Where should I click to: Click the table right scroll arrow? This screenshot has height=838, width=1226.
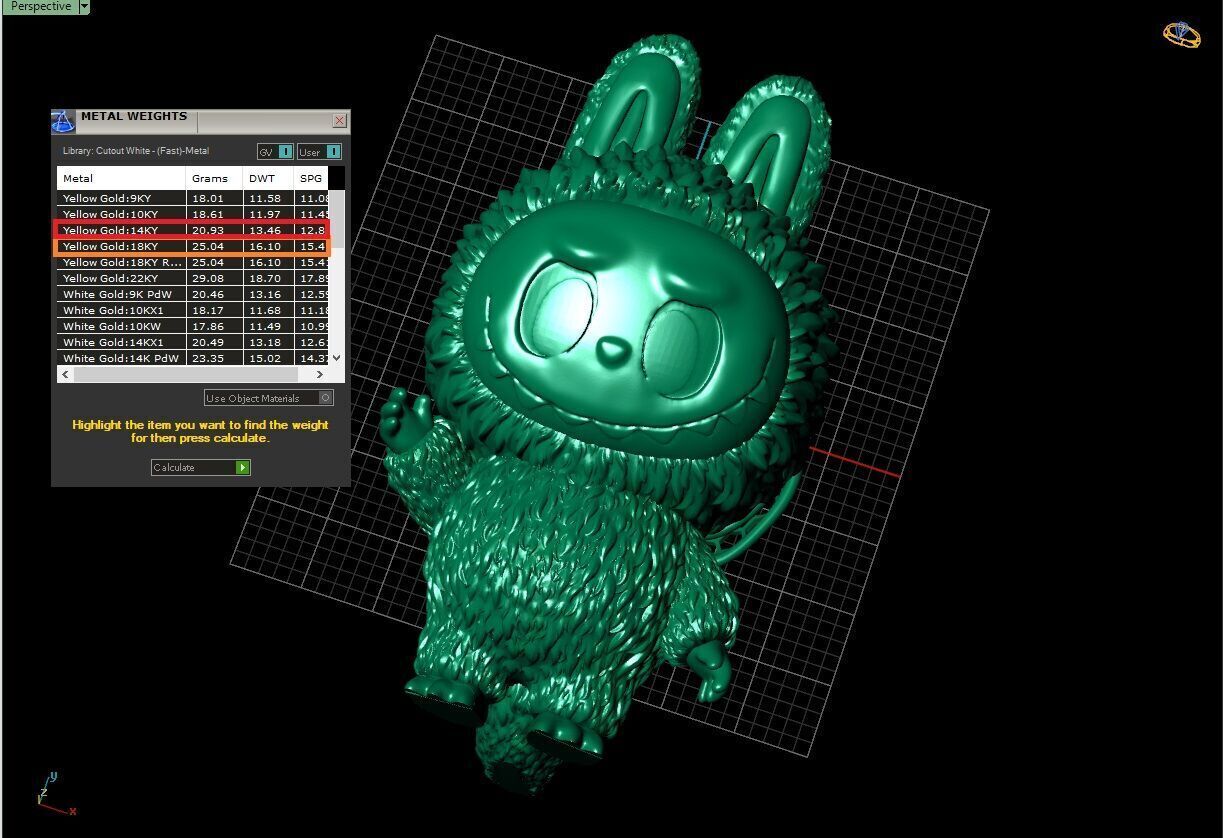320,374
